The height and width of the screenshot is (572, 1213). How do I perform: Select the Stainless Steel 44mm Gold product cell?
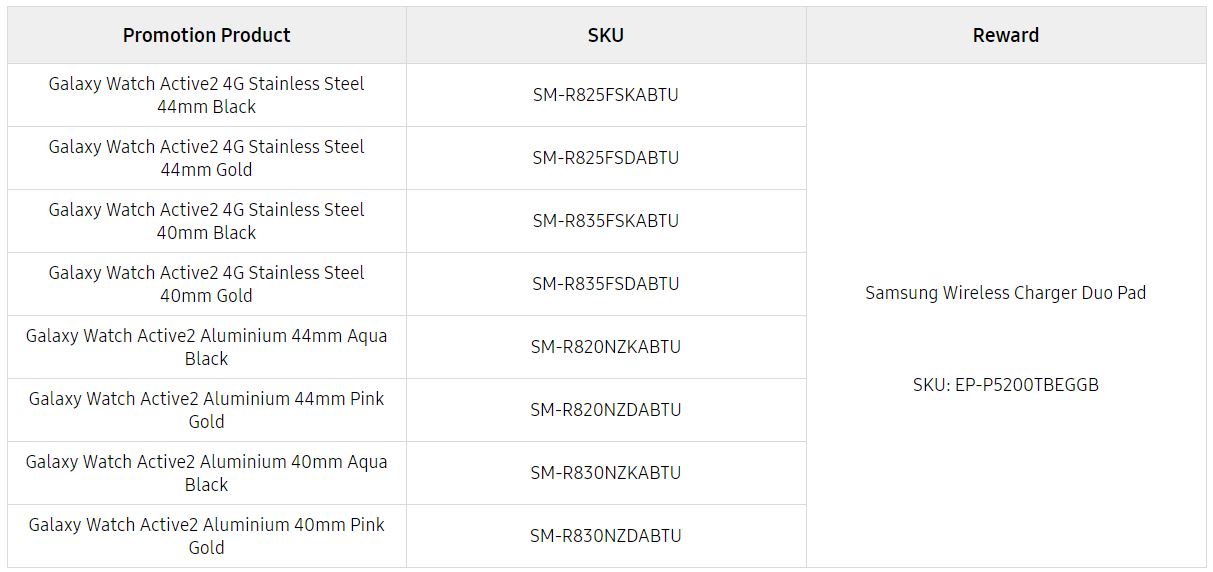coord(206,158)
